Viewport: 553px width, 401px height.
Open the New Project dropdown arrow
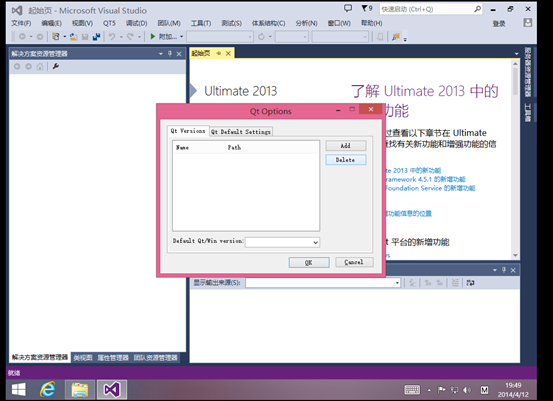(65, 36)
